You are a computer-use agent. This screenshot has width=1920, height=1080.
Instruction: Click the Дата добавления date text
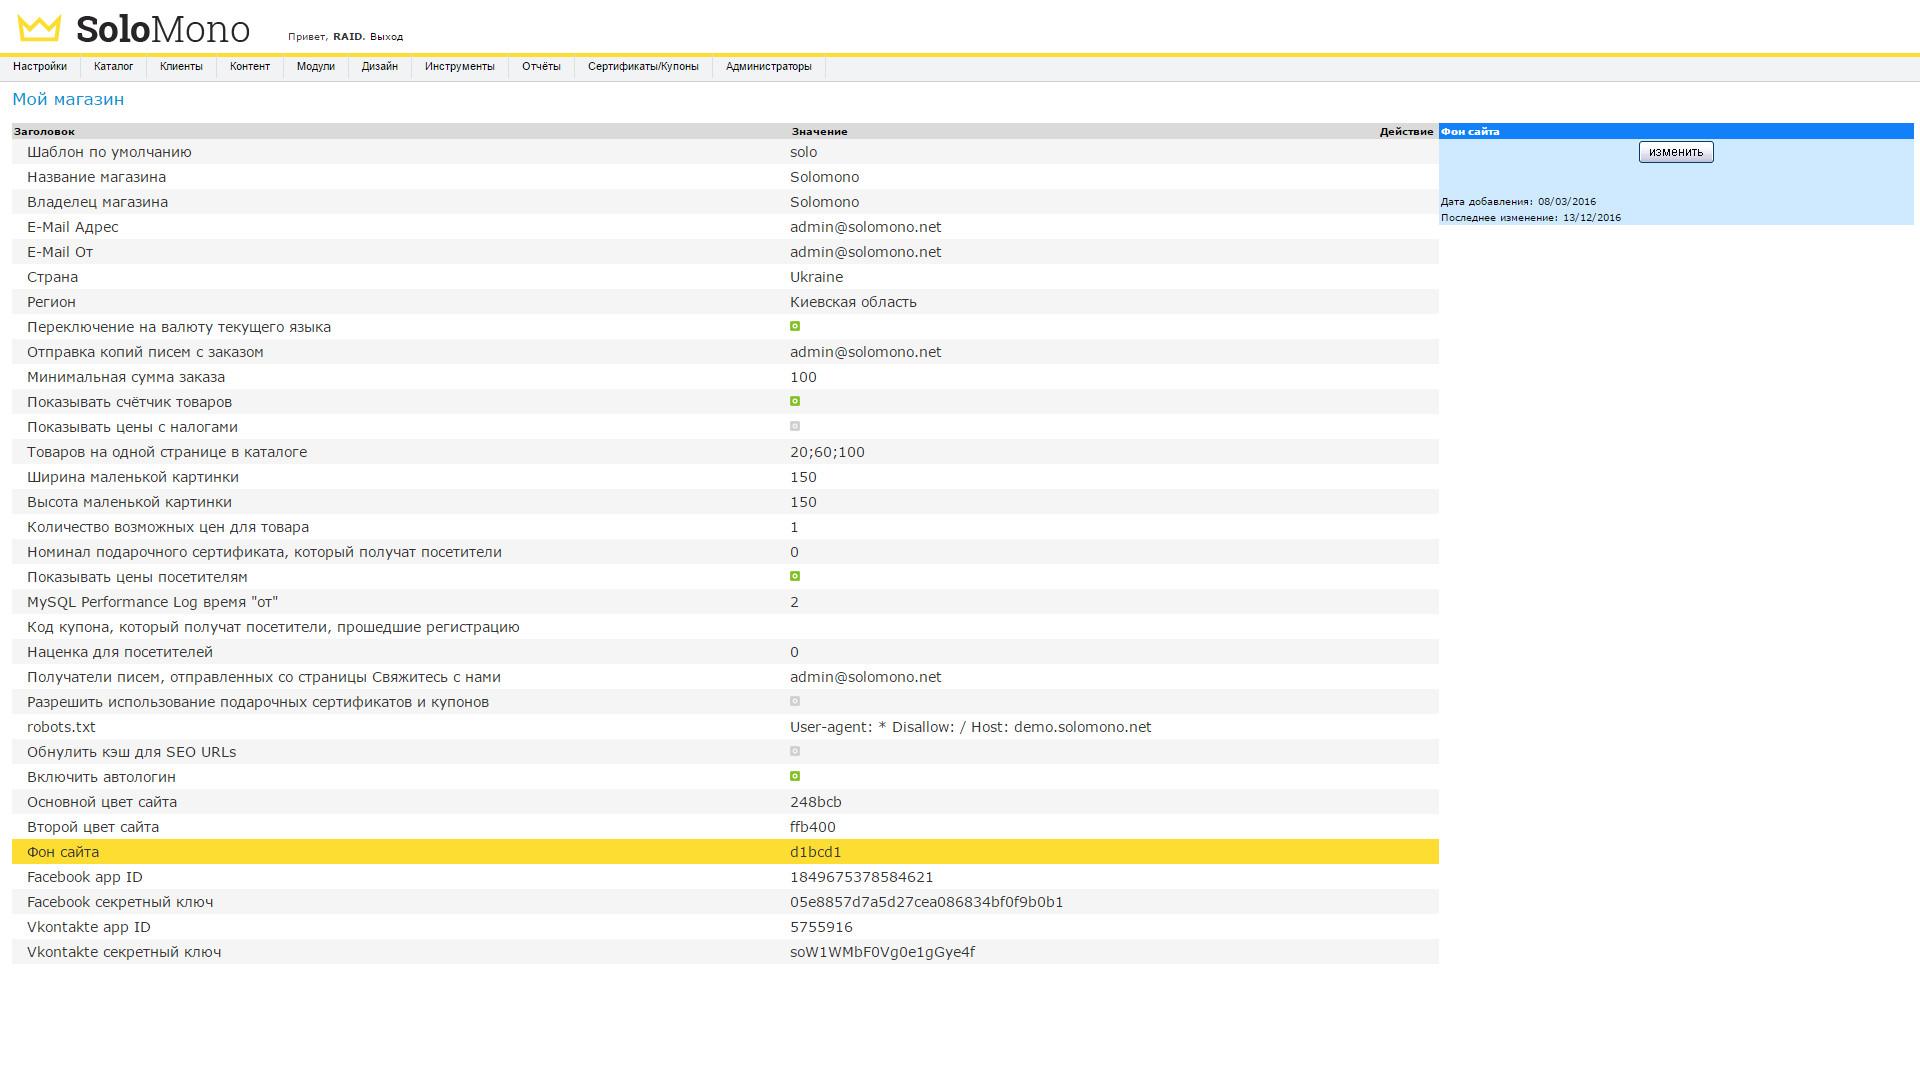pos(1518,202)
